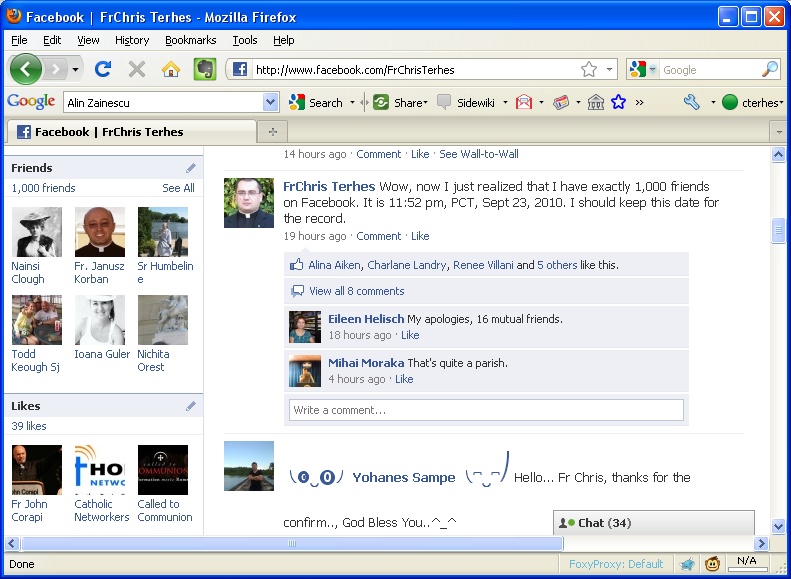Click in the Google search box
The width and height of the screenshot is (791, 579).
(710, 70)
